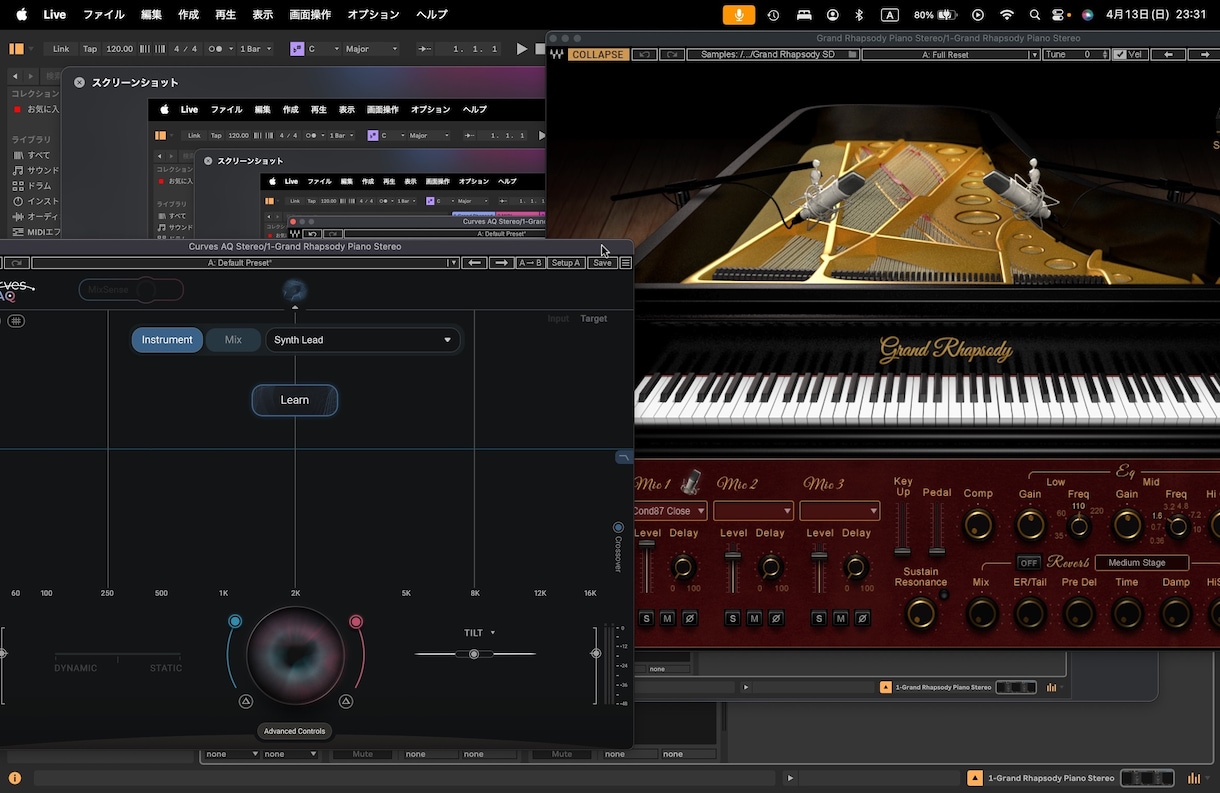Click the left triangle icon under the orb
1220x793 pixels.
point(246,701)
